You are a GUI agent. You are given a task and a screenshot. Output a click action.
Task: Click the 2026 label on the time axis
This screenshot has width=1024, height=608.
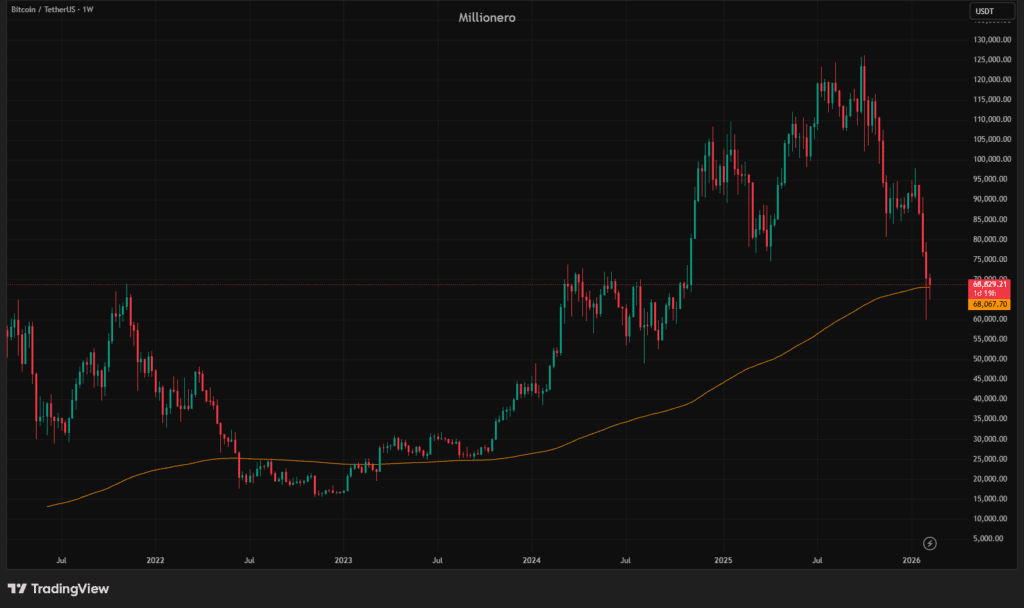910,562
